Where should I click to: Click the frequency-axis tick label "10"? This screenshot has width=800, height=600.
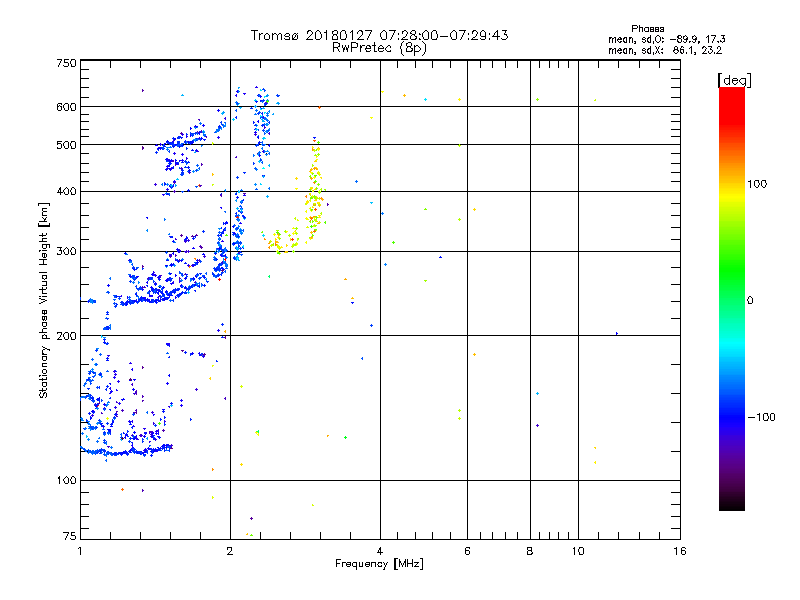click(578, 551)
